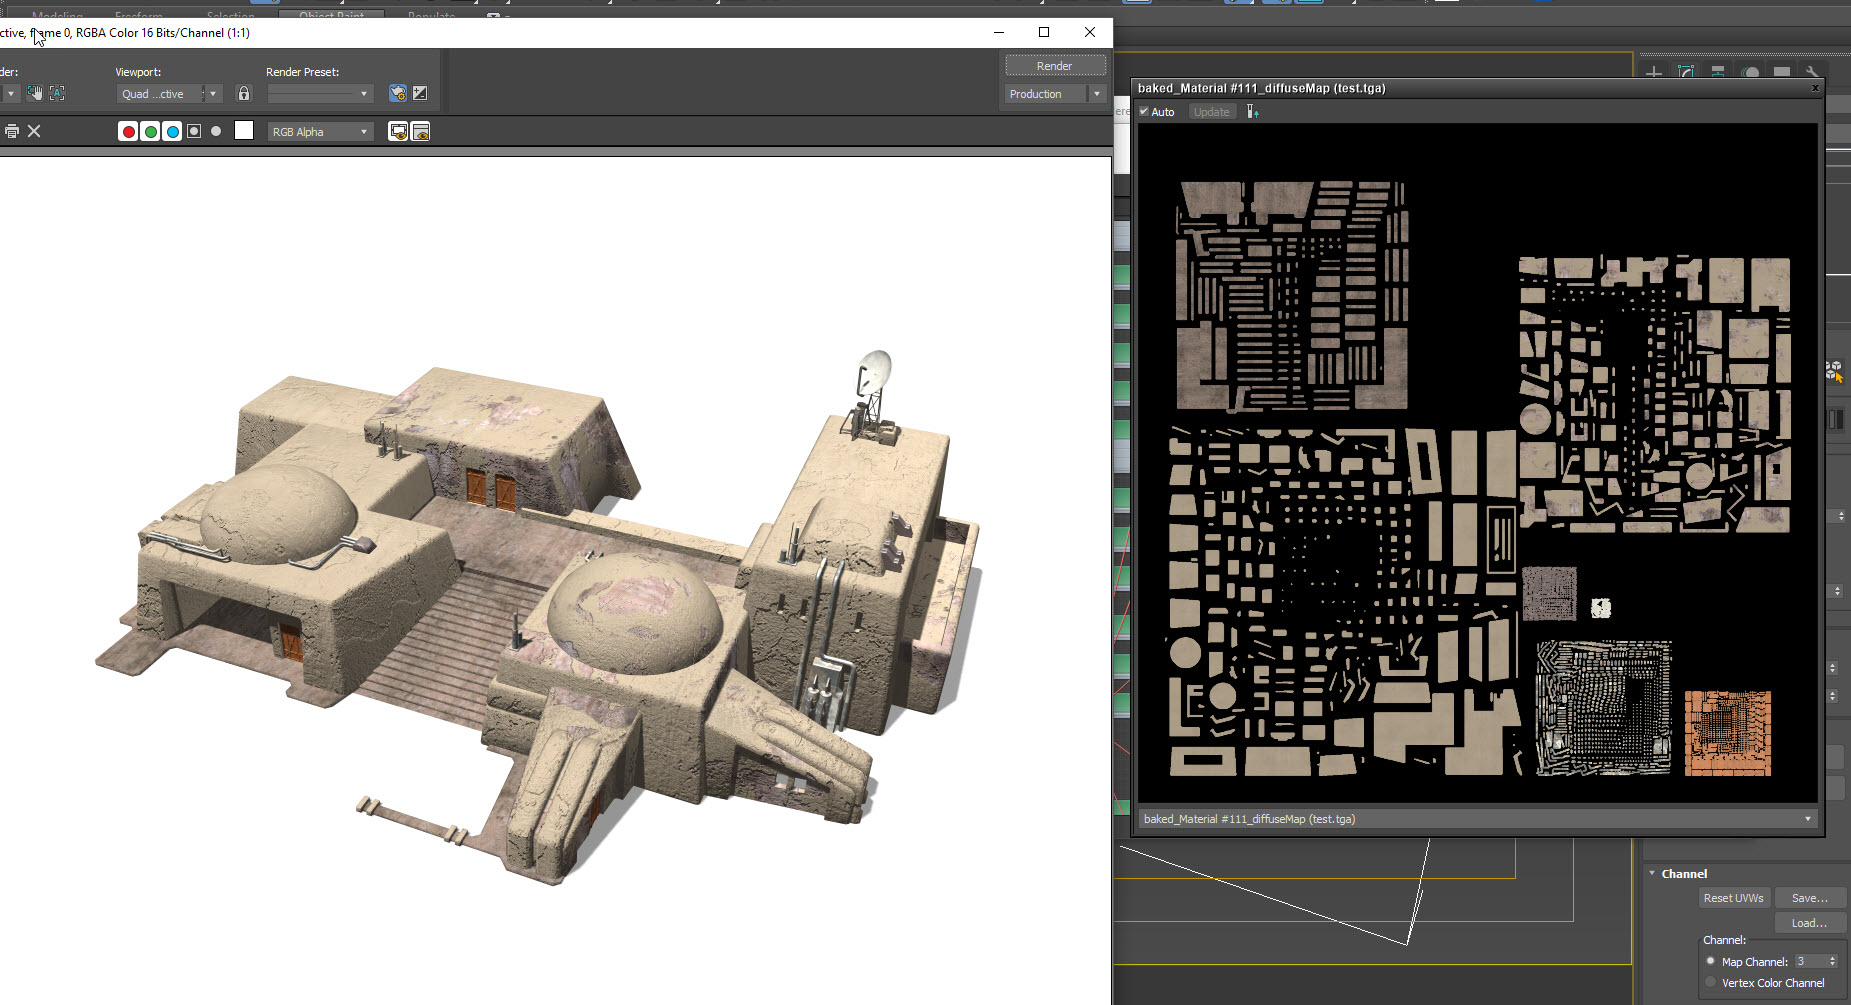Toggle the red channel button
The image size is (1851, 1005).
pos(128,131)
